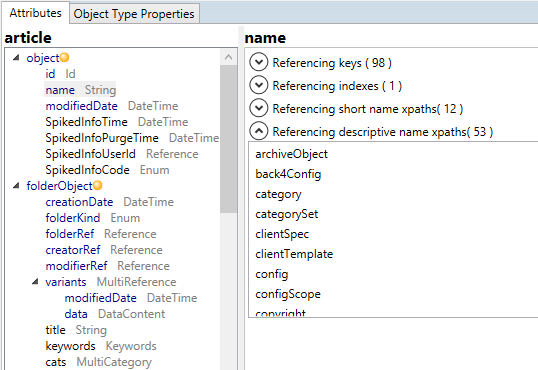
Task: Select configScope in xpaths list
Action: [288, 294]
